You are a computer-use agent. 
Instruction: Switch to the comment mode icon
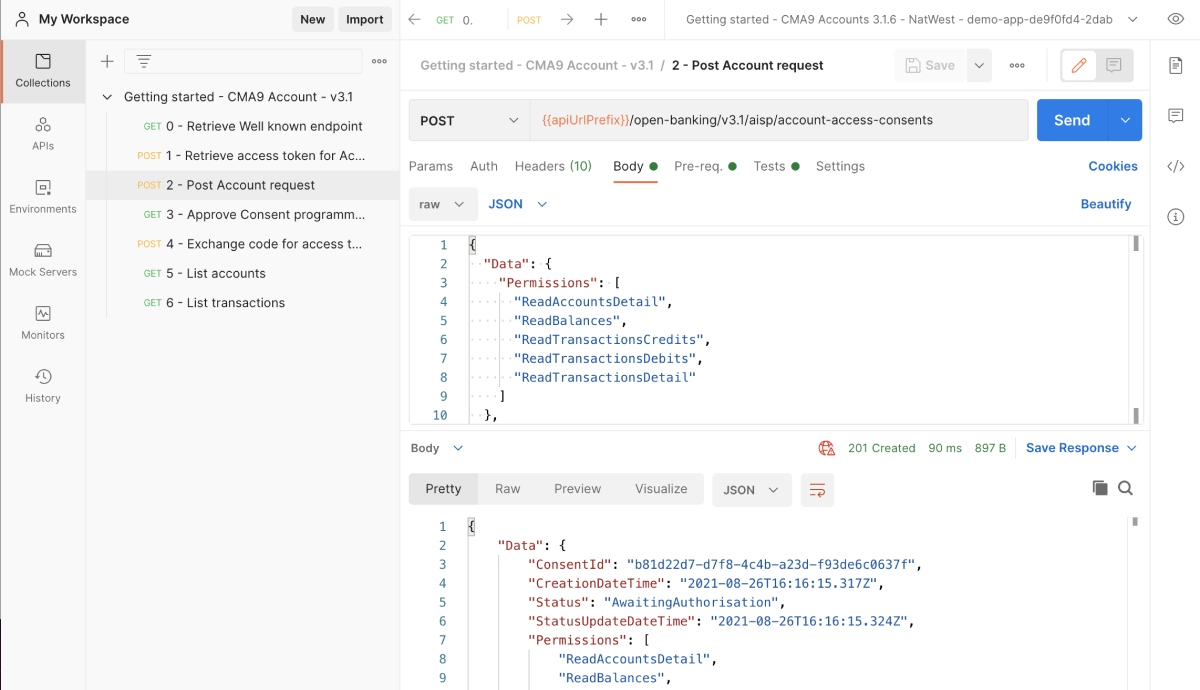[1114, 65]
